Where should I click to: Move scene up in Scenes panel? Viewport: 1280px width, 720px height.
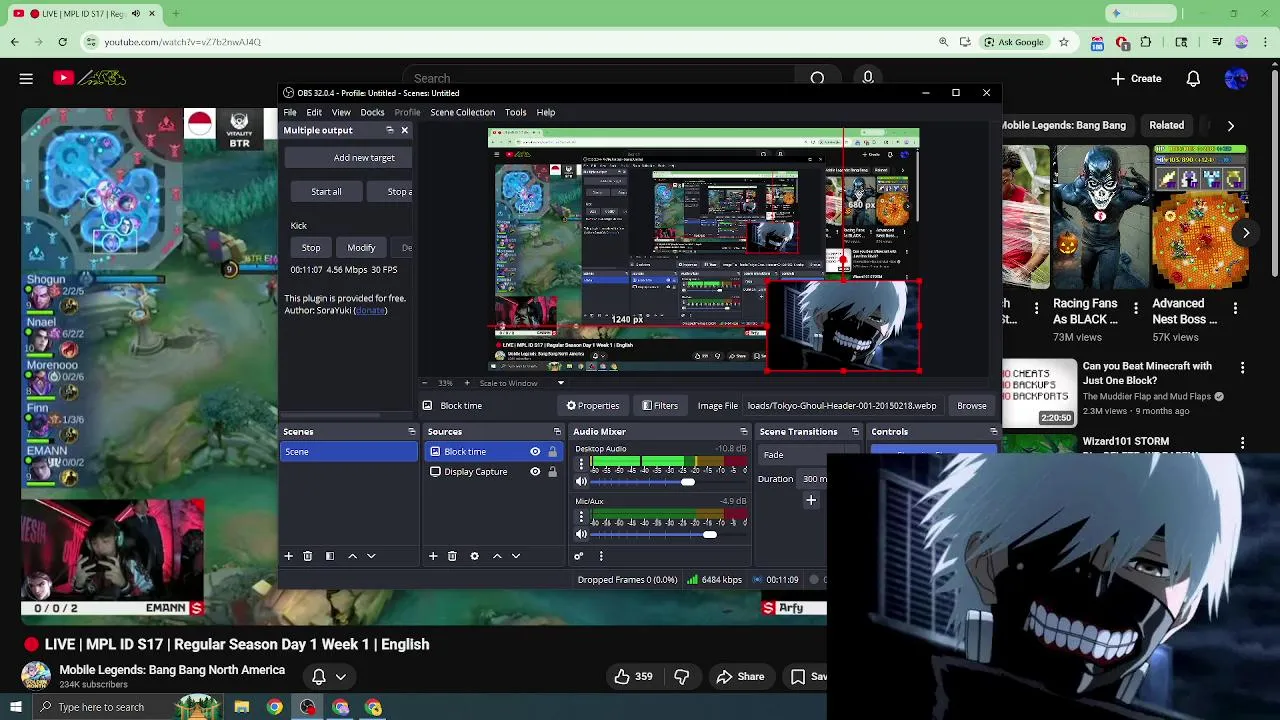point(352,556)
